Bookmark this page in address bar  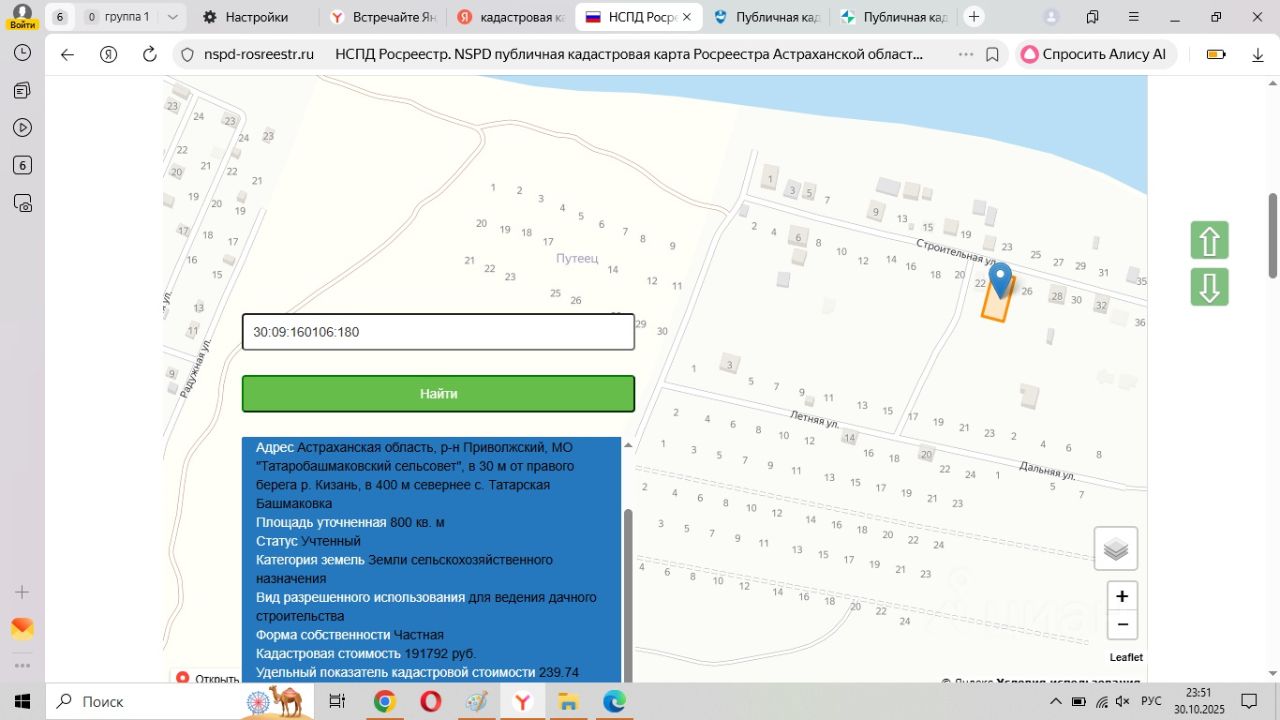pyautogui.click(x=992, y=55)
